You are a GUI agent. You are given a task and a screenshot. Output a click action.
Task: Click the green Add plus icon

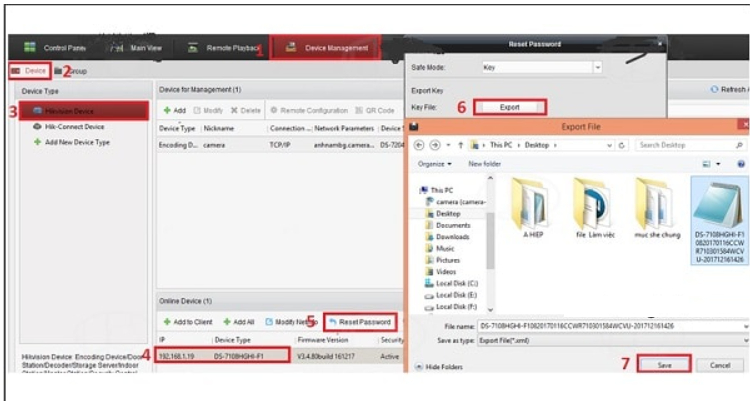(166, 110)
